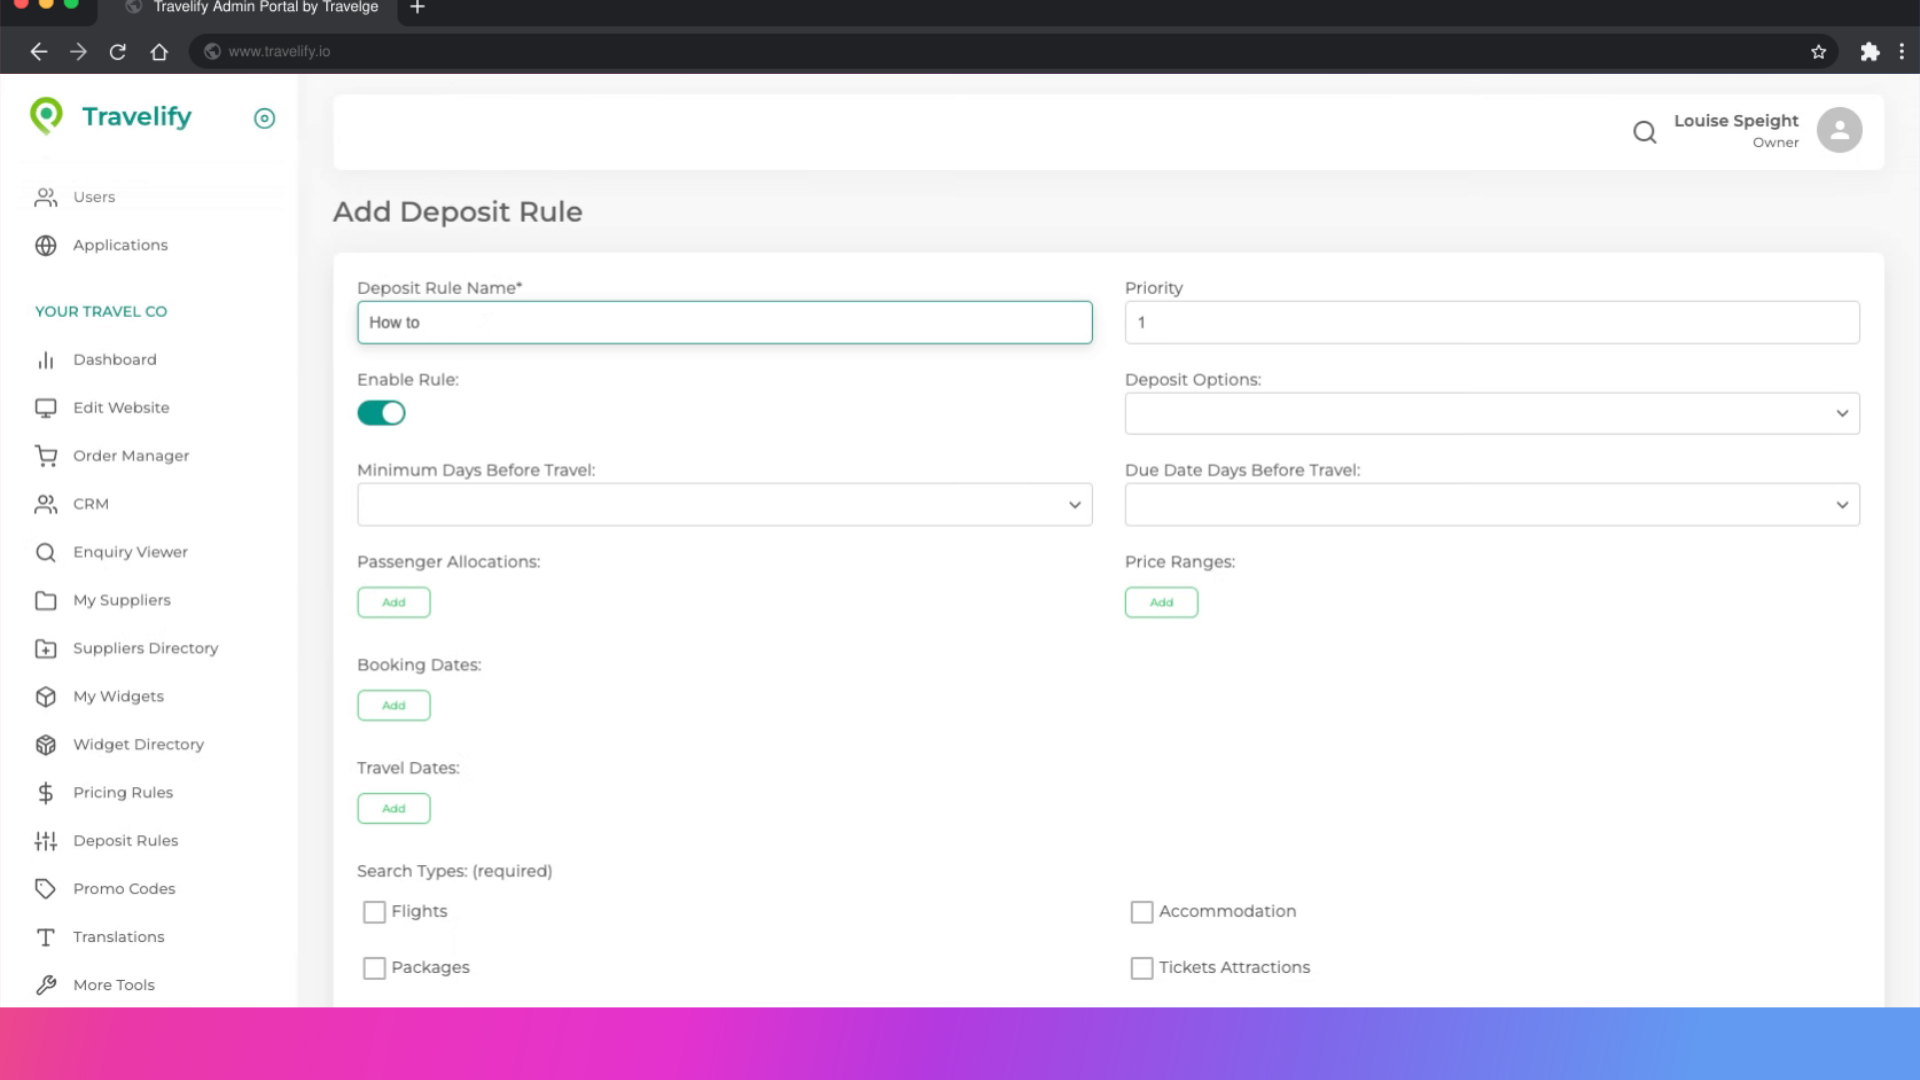The width and height of the screenshot is (1920, 1080).
Task: Click the Pricing Rules dollar icon
Action: tap(46, 793)
